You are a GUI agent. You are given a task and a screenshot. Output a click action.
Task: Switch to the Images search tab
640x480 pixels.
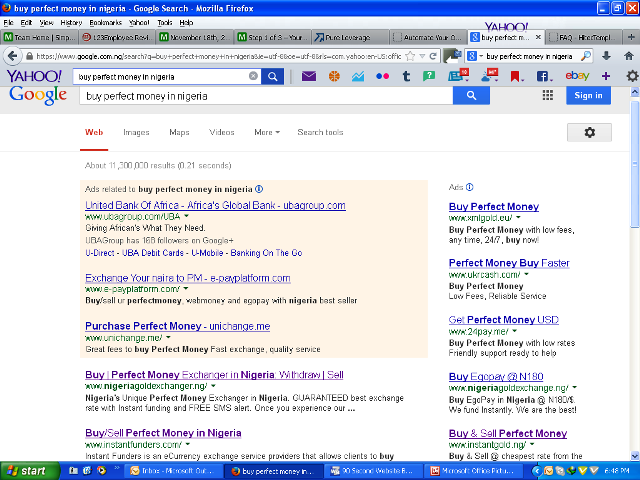coord(136,132)
